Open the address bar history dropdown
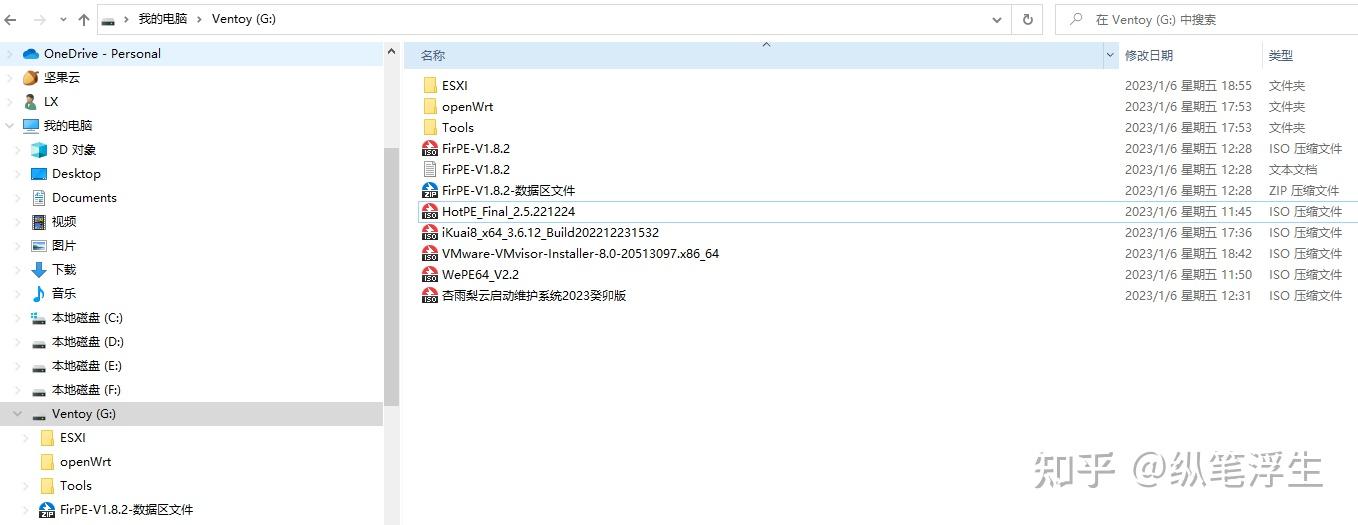Viewport: 1358px width, 525px height. coord(996,19)
